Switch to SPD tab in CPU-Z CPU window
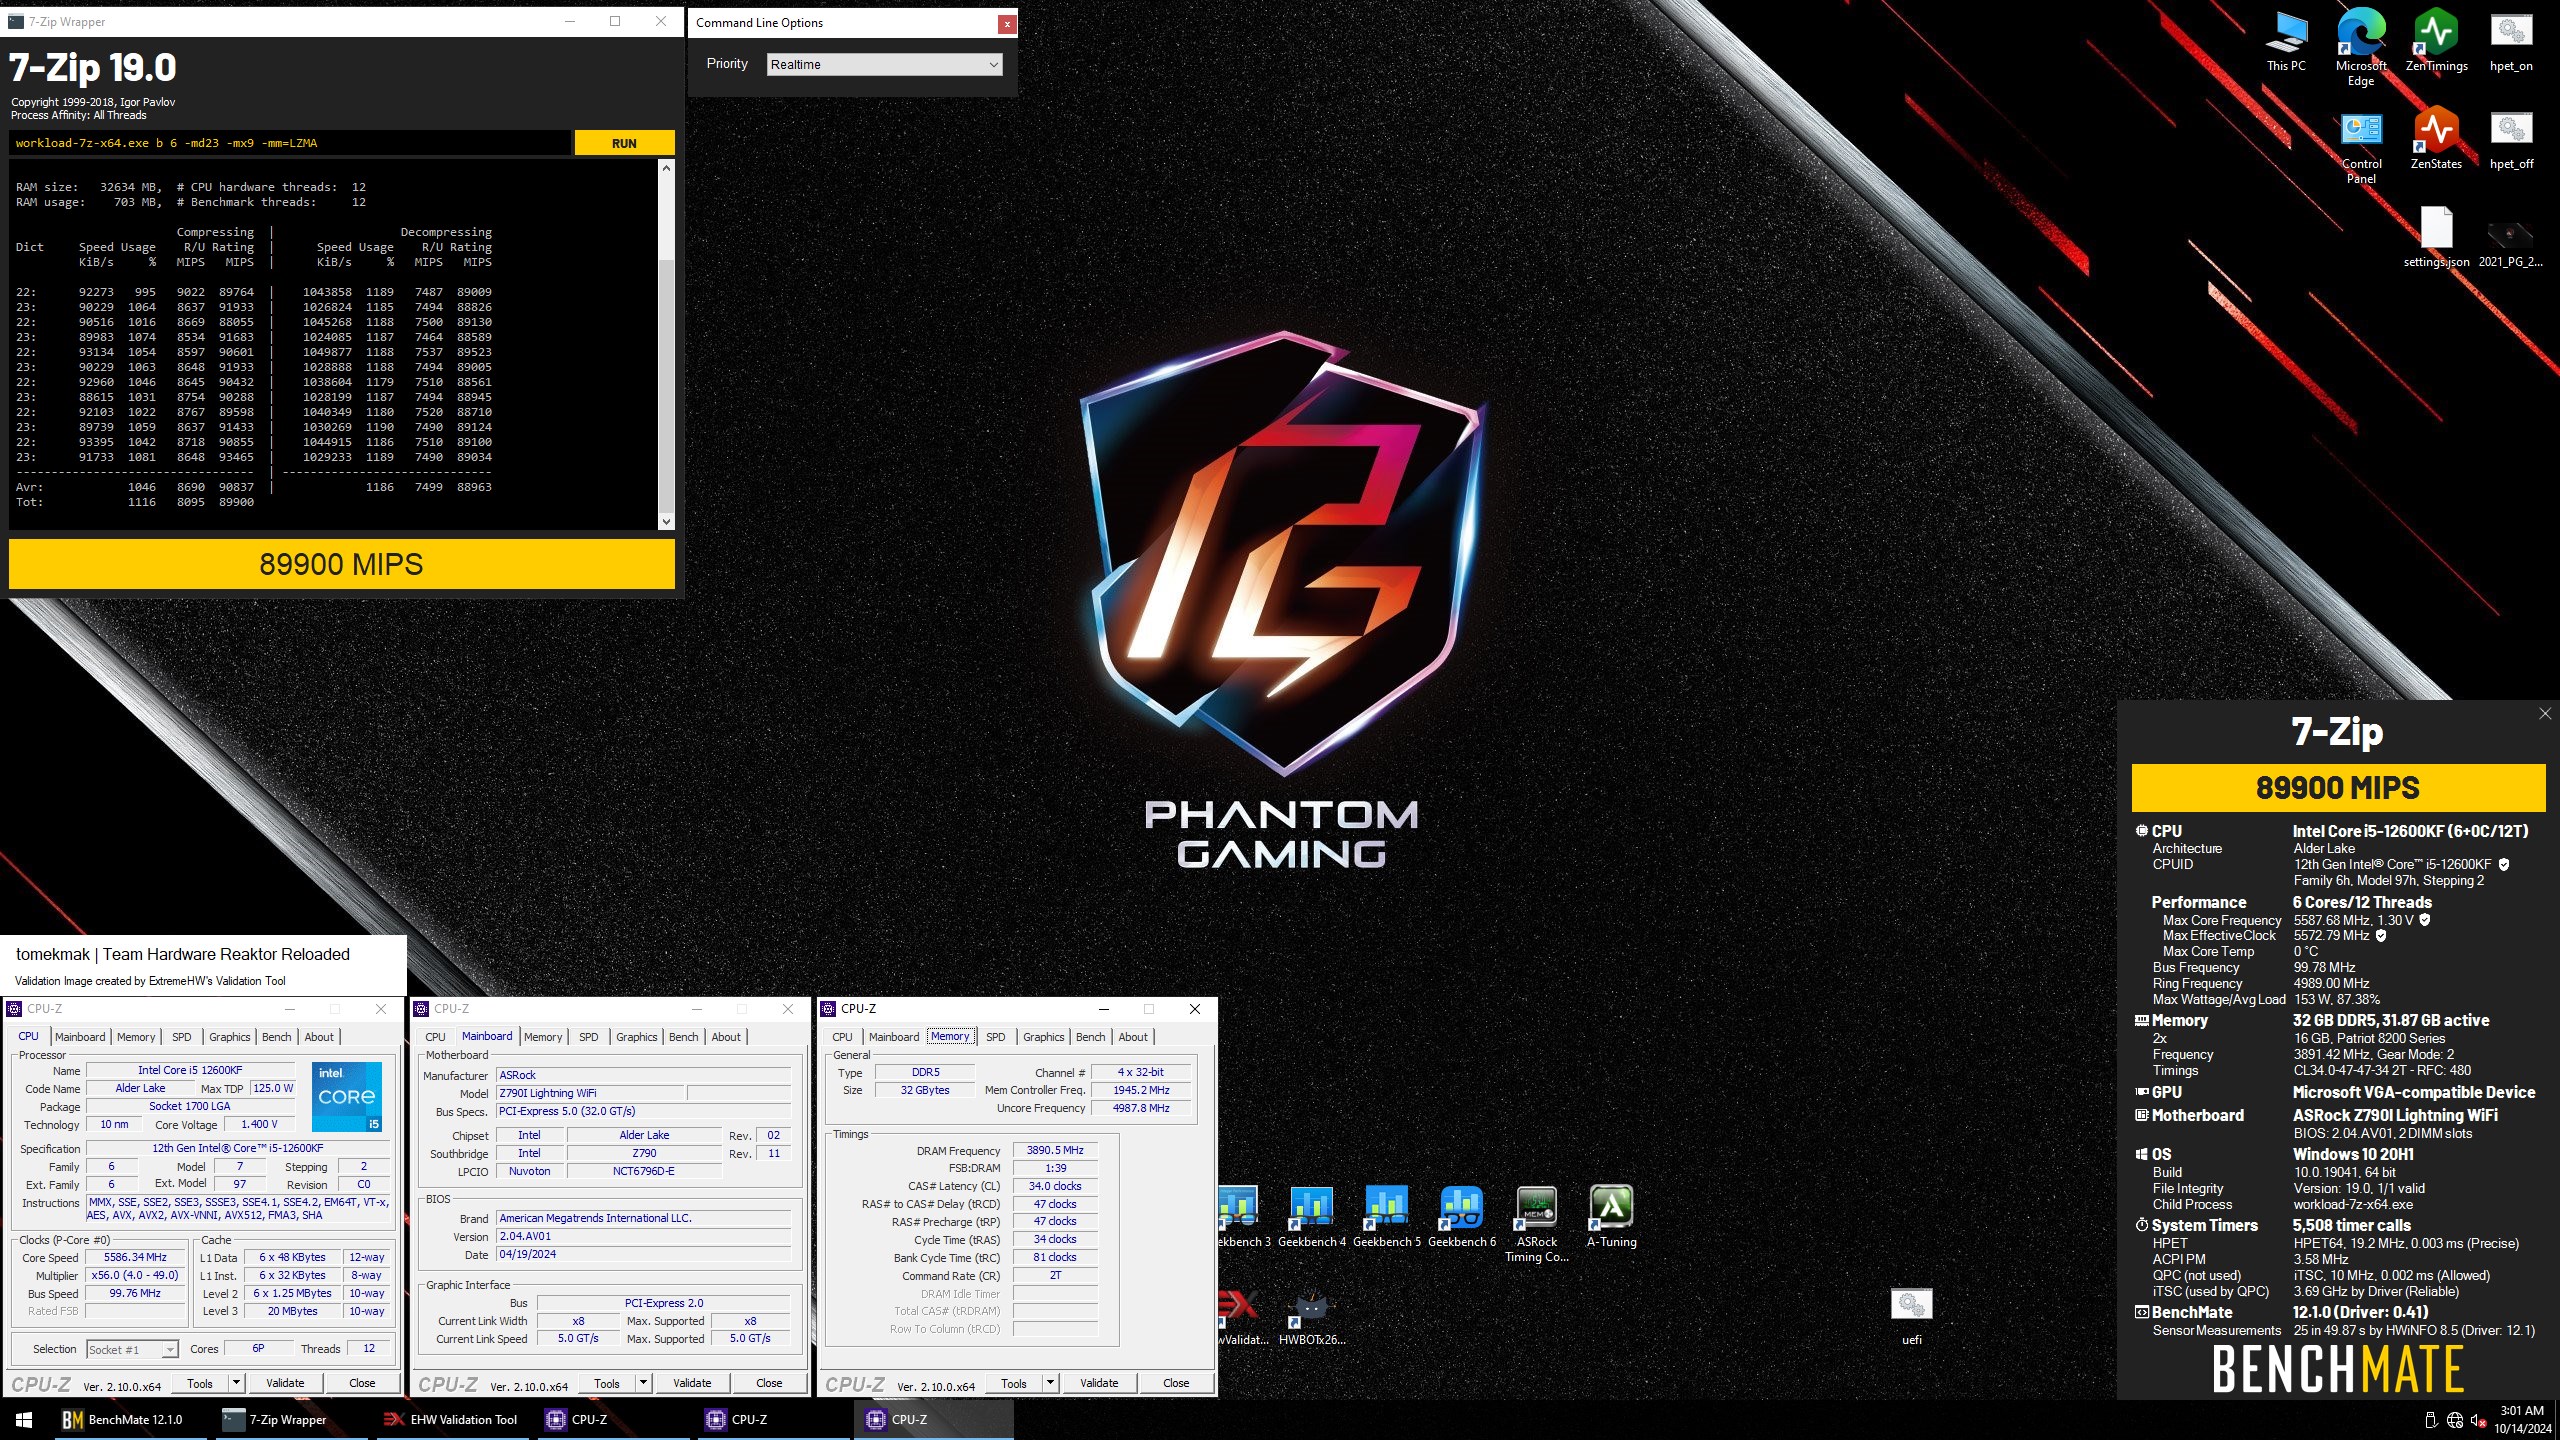Viewport: 2560px width, 1440px height. (x=181, y=1037)
